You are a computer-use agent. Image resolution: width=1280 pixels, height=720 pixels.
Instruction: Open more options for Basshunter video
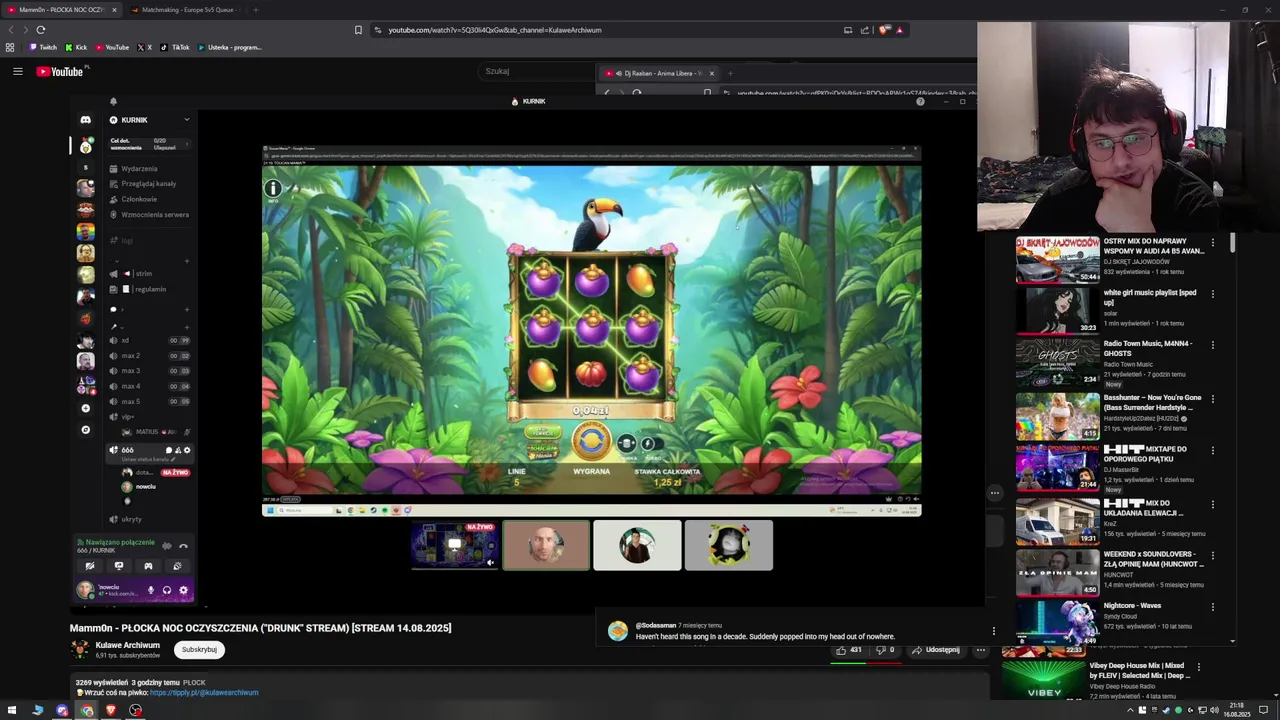pos(1213,399)
